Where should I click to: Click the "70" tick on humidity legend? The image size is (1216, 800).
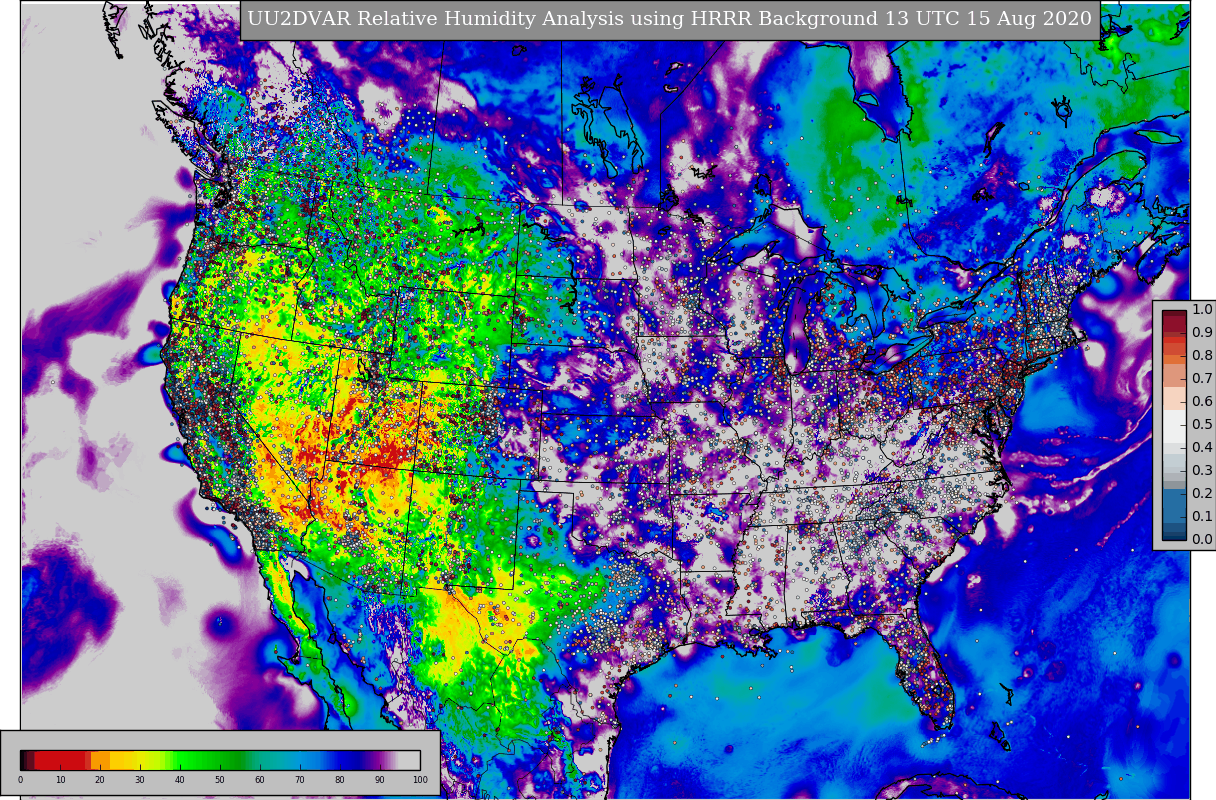point(300,780)
